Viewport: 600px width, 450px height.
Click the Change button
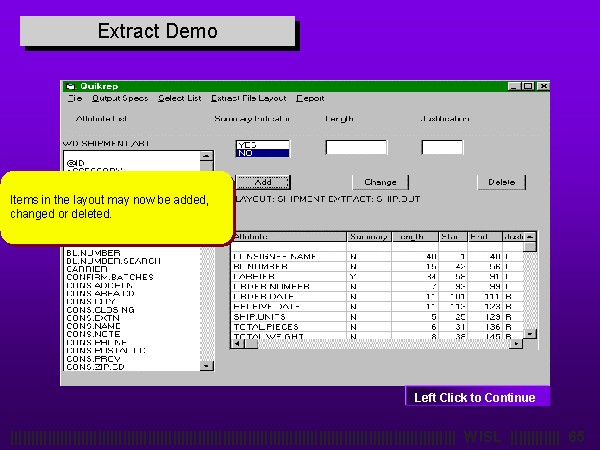pos(380,183)
